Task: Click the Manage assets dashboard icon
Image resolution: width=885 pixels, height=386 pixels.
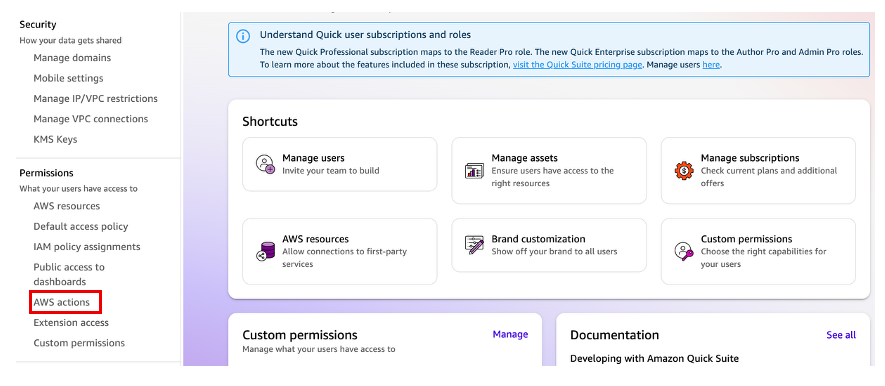Action: point(474,170)
